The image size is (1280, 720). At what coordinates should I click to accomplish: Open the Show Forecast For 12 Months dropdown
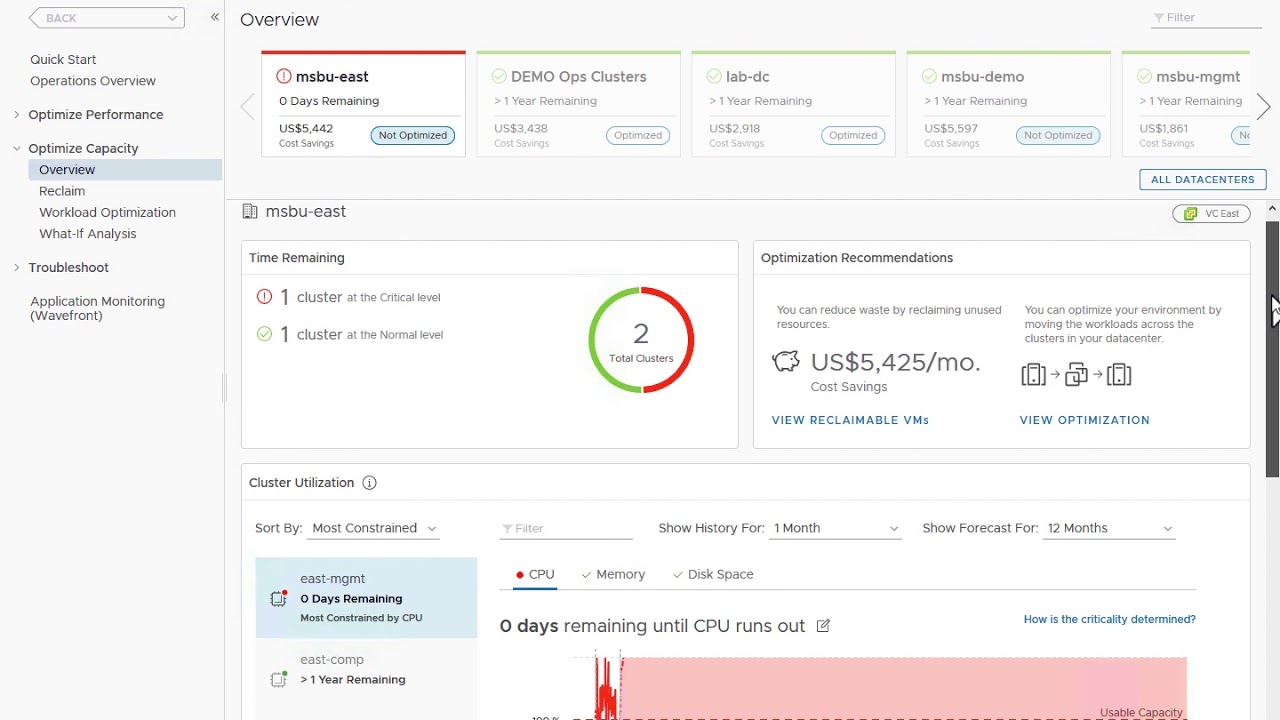pyautogui.click(x=1107, y=528)
